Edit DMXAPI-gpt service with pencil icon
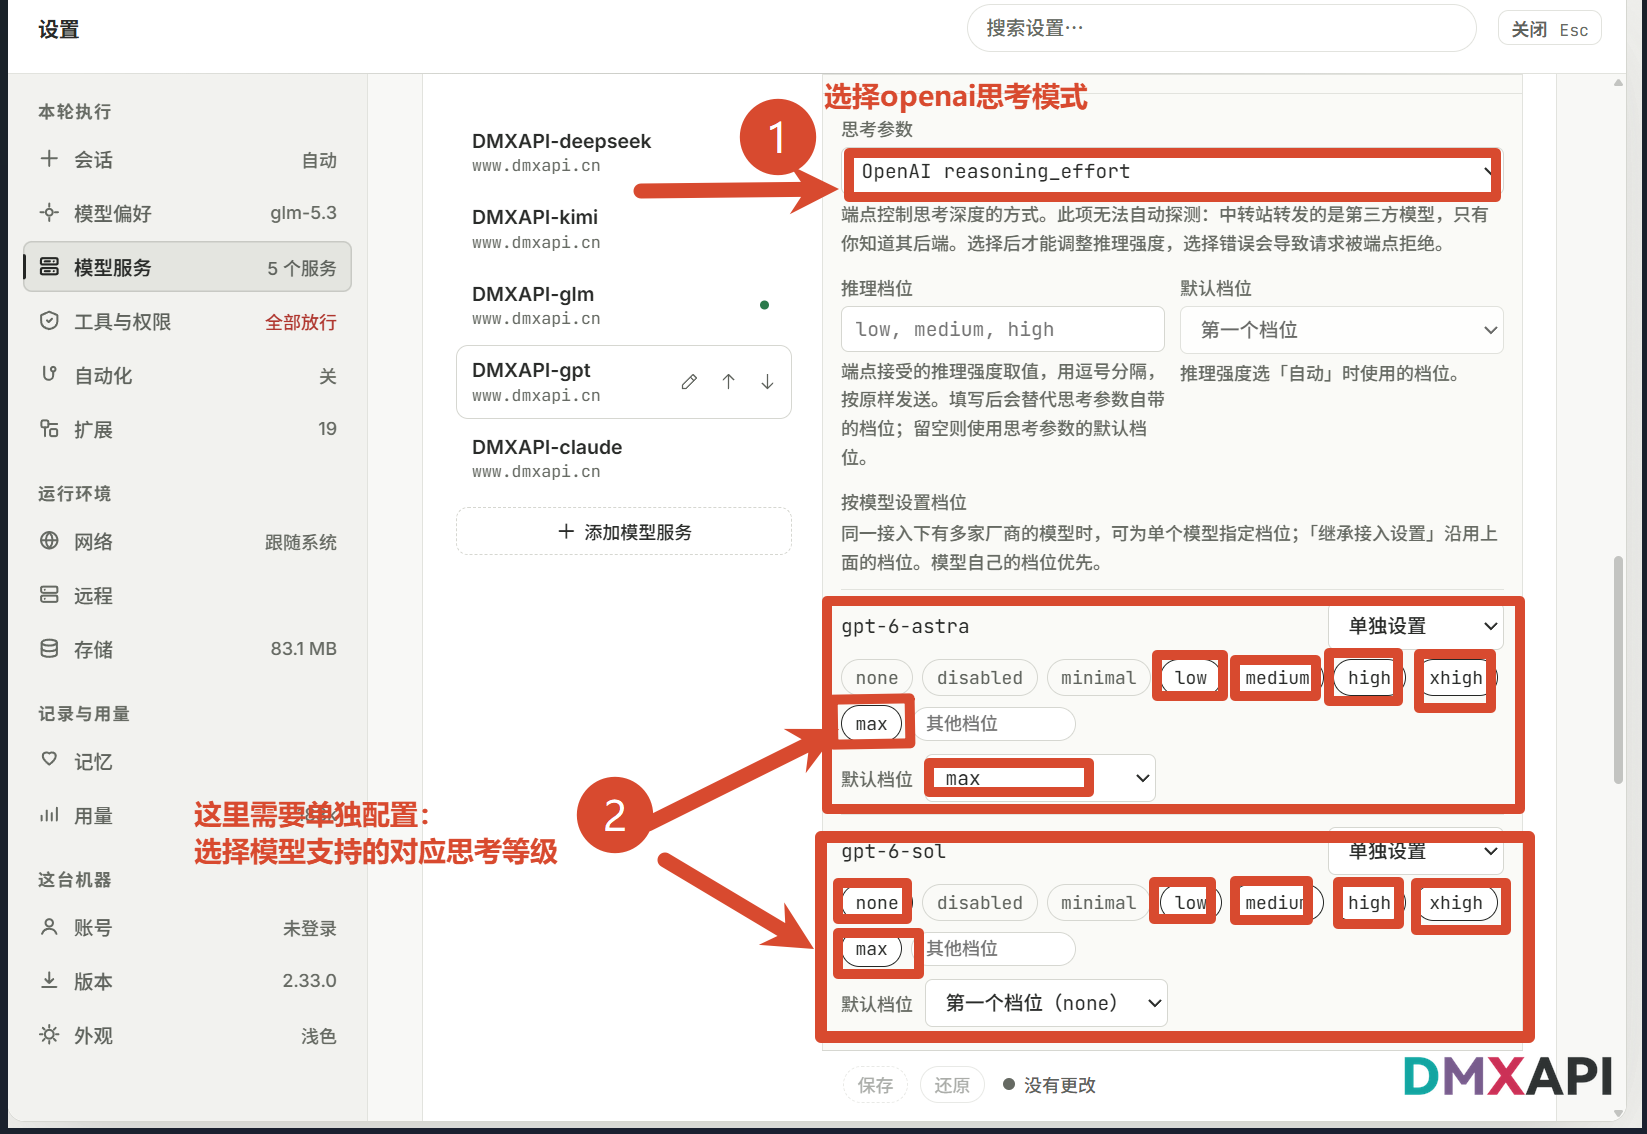 coord(689,381)
